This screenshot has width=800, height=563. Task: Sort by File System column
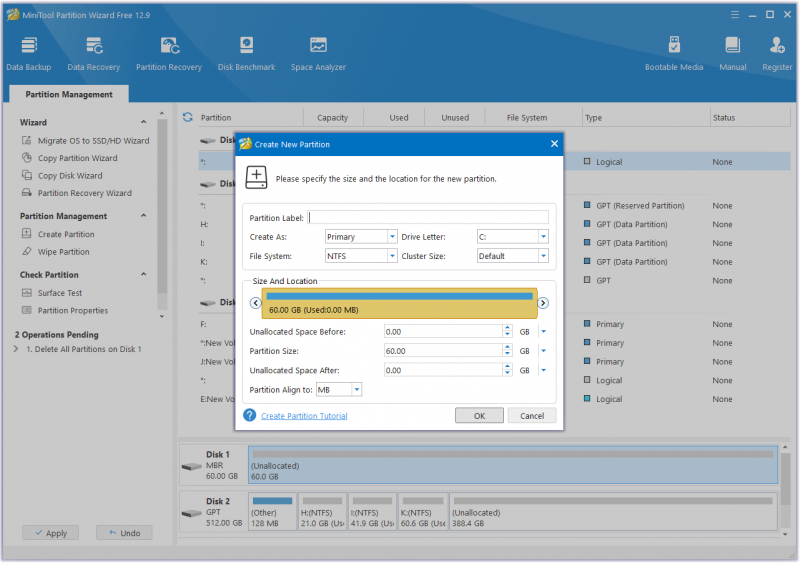click(x=527, y=117)
